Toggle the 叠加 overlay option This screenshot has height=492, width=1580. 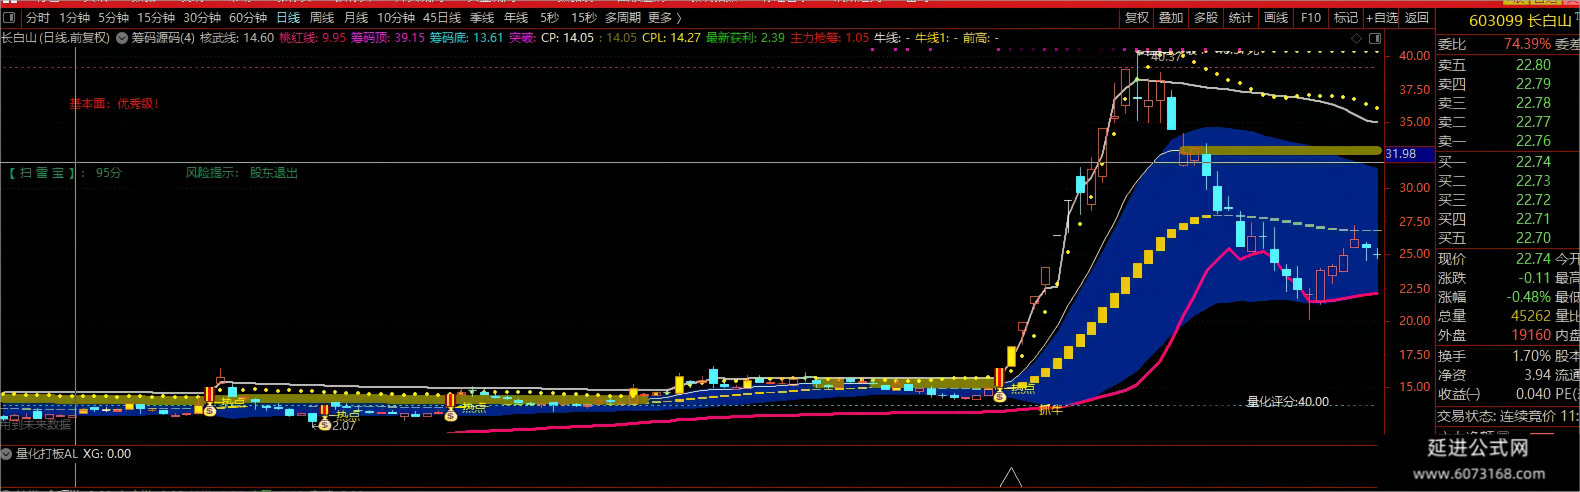point(1171,18)
